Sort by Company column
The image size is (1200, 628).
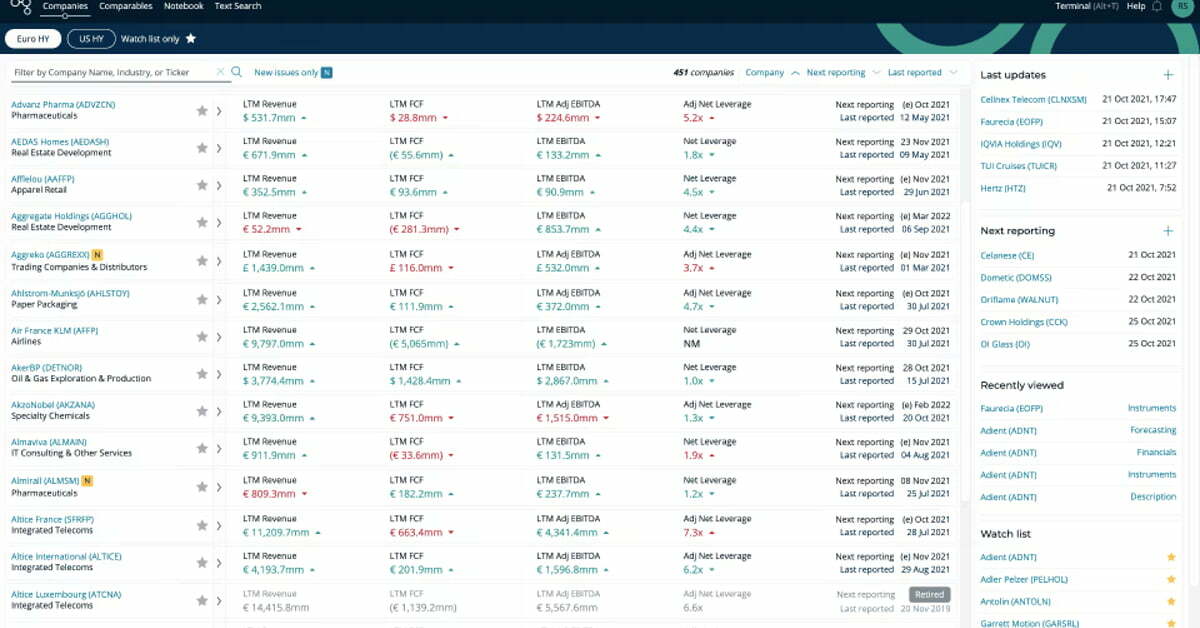click(x=772, y=73)
